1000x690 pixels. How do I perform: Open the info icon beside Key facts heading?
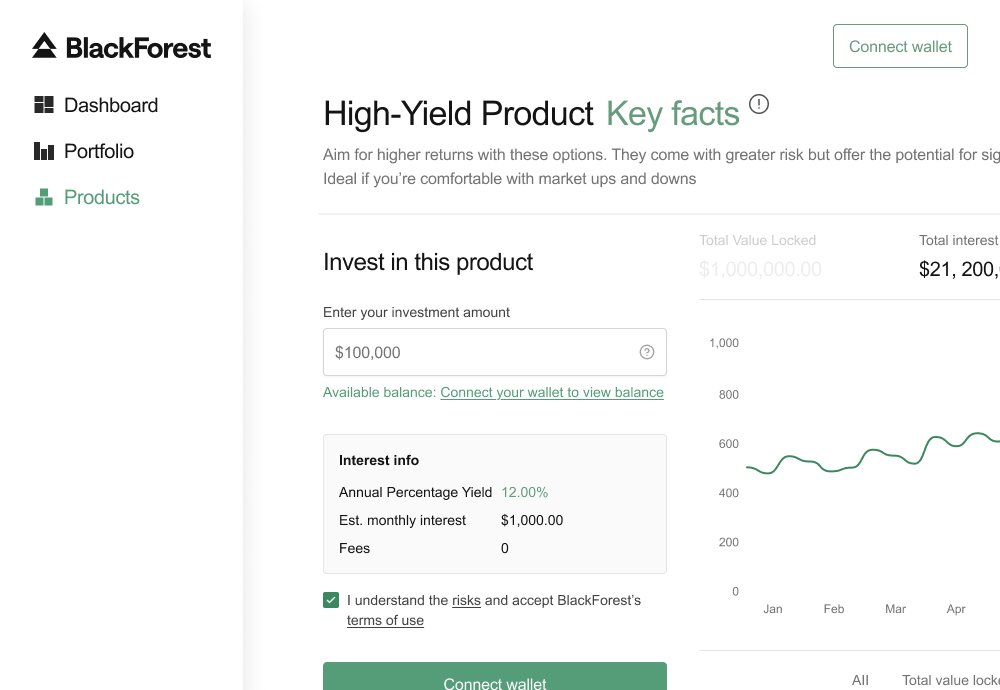point(758,104)
